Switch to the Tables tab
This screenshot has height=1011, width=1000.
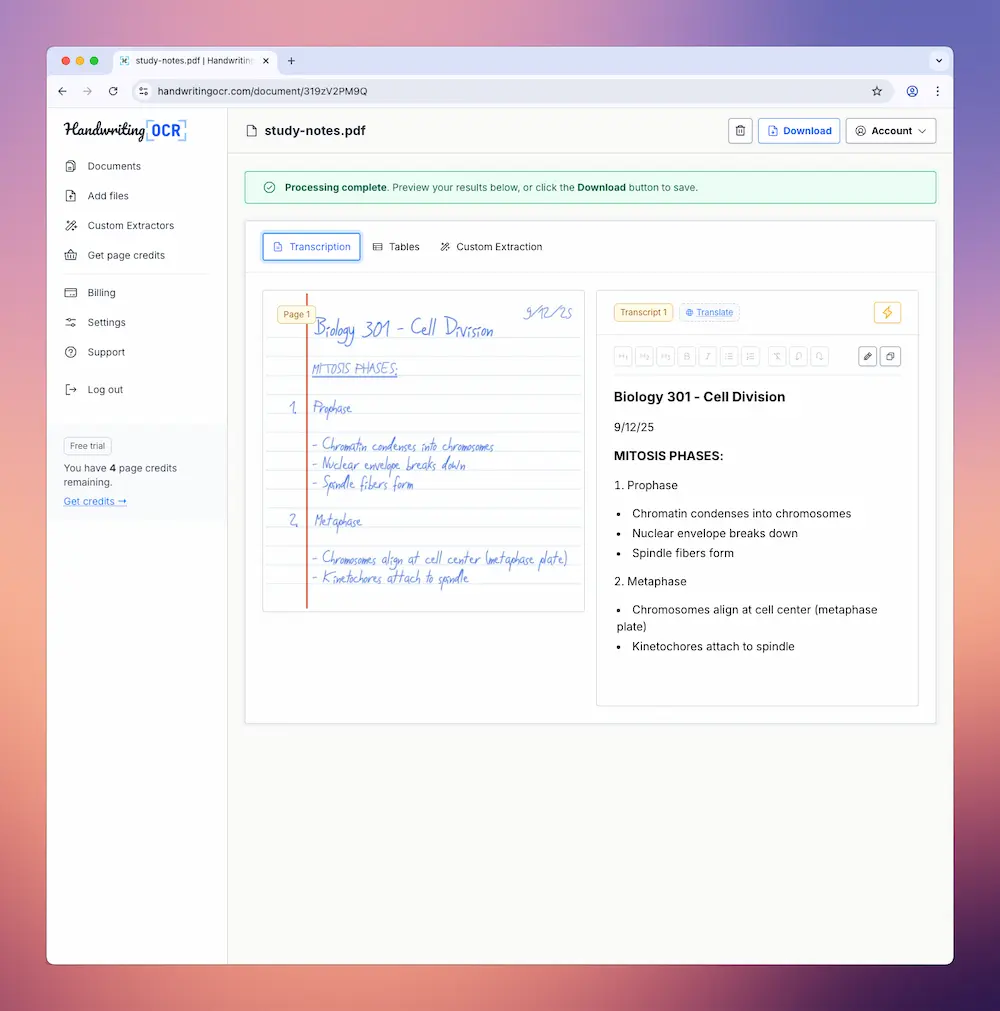[396, 246]
